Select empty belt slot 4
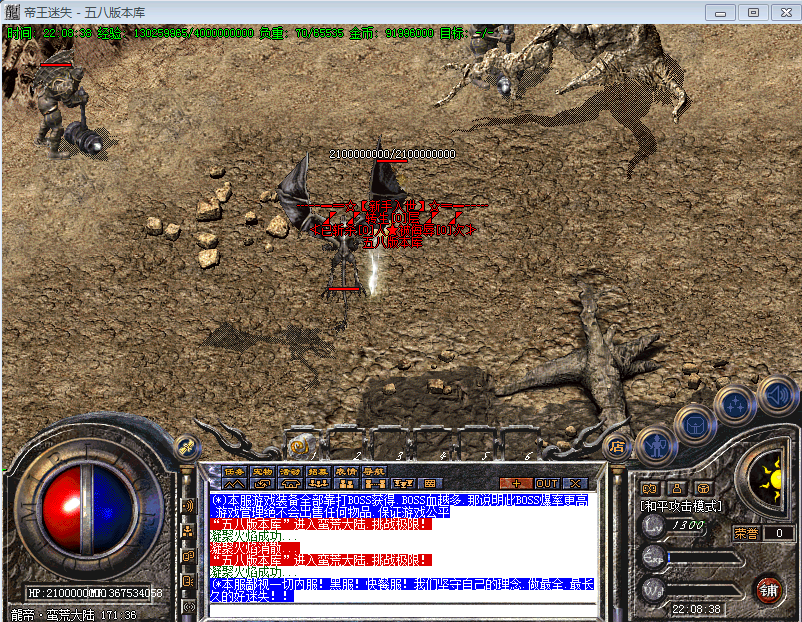This screenshot has width=802, height=622. (x=431, y=444)
